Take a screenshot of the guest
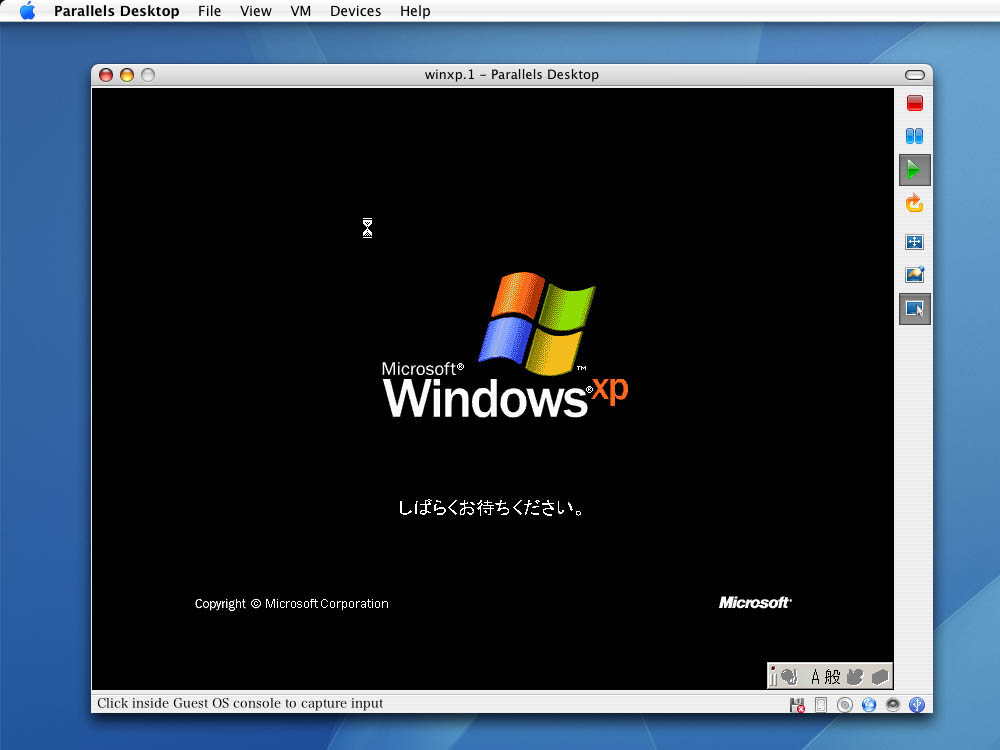Image resolution: width=1000 pixels, height=750 pixels. (914, 274)
